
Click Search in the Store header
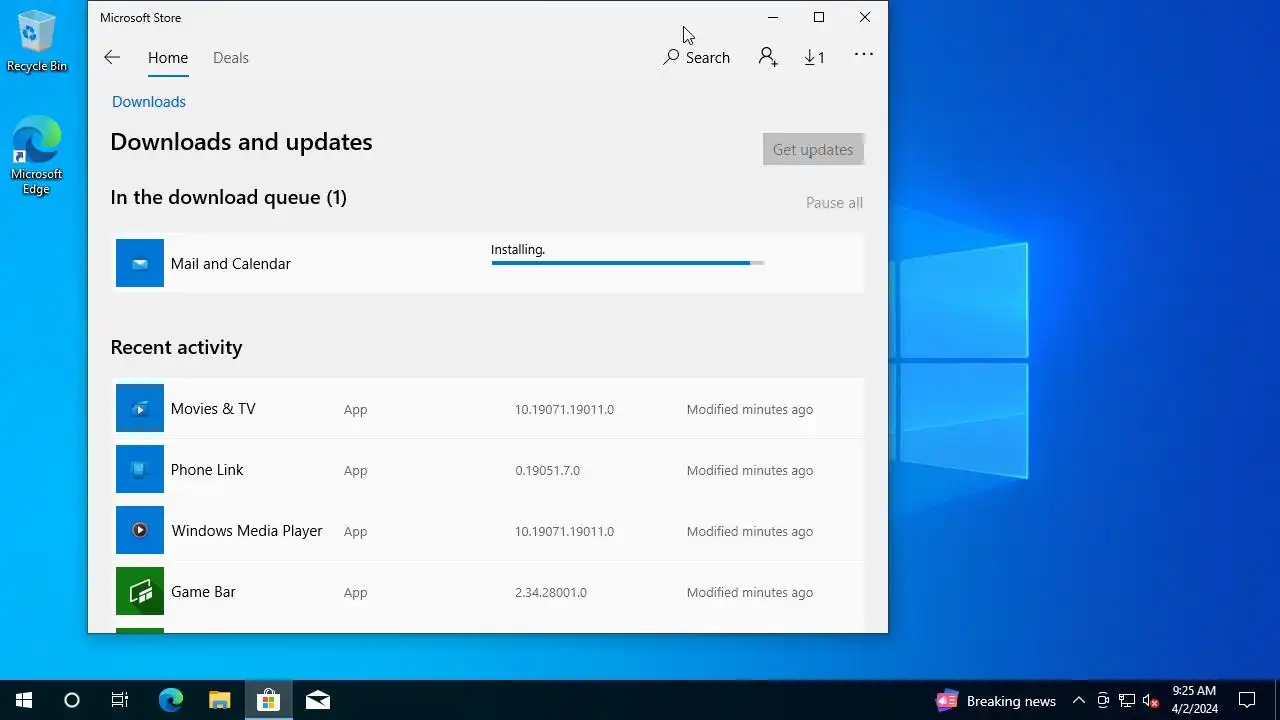696,58
